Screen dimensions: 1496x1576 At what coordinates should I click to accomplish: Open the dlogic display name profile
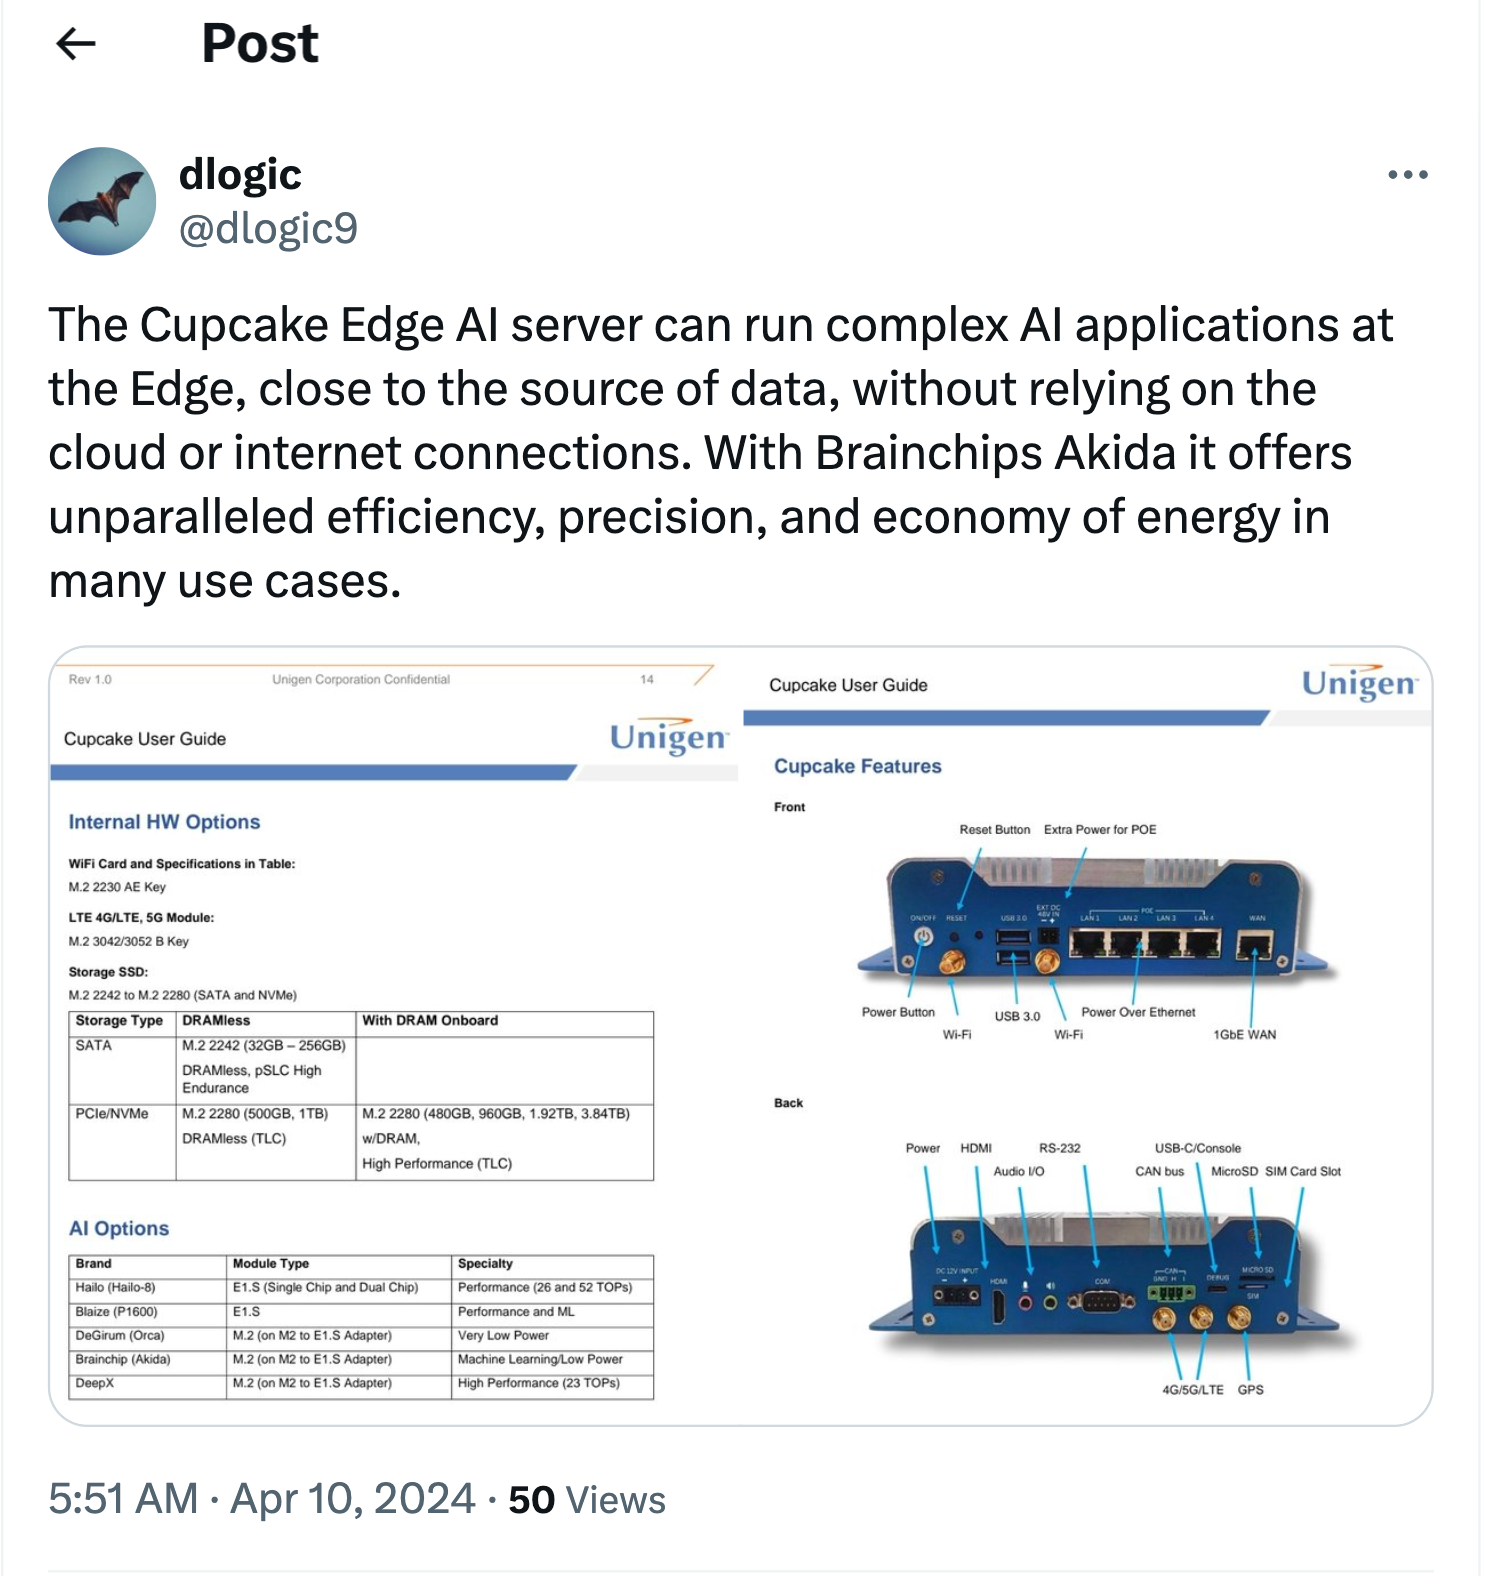(x=240, y=175)
